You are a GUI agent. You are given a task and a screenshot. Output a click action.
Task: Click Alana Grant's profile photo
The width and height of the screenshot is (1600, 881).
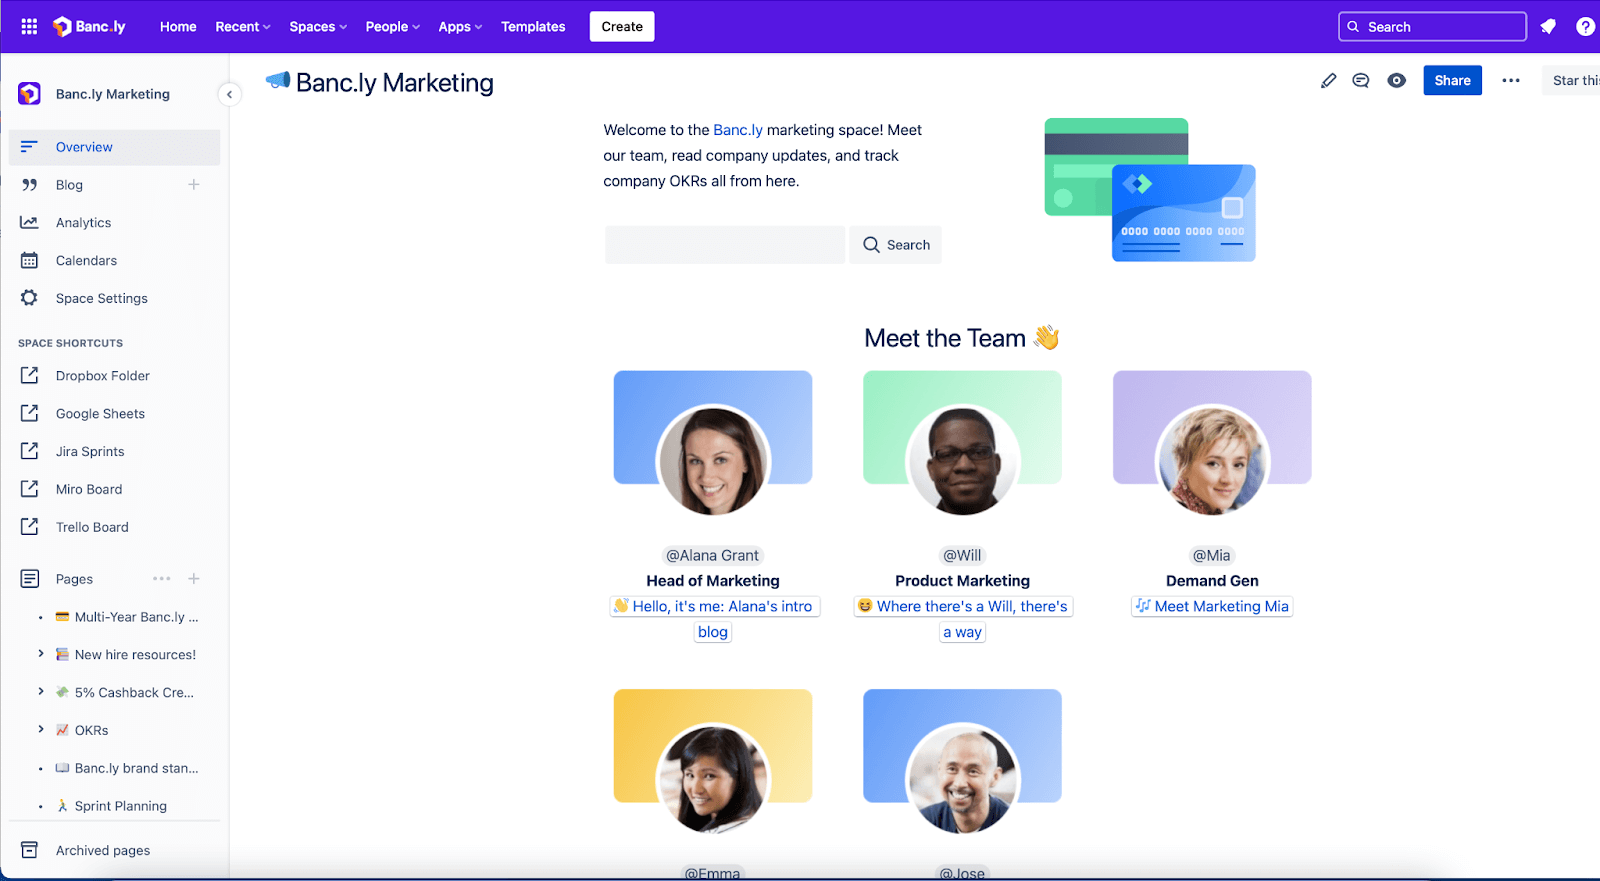(x=713, y=461)
